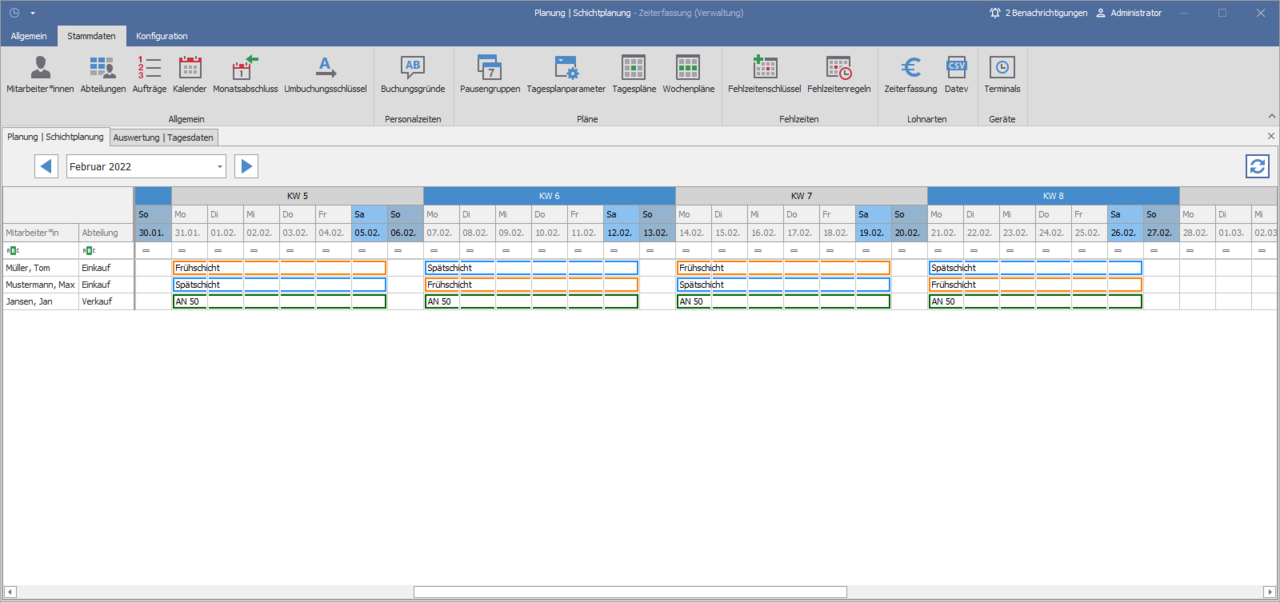The image size is (1280, 602).
Task: Select Mustermann's Spätschicht bar in KW 5
Action: 279,285
